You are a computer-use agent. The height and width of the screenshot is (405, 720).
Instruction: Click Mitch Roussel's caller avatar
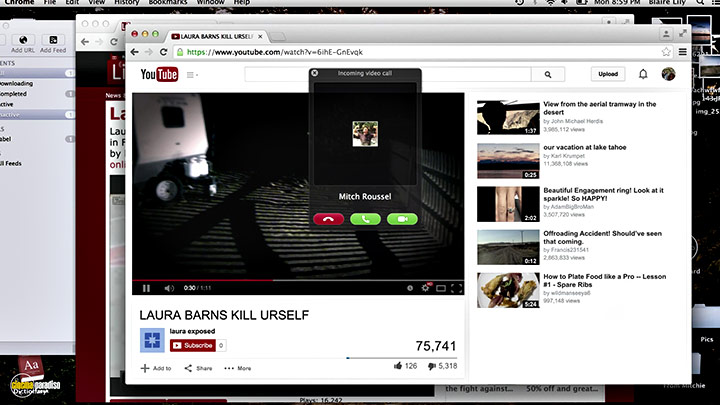pyautogui.click(x=365, y=134)
